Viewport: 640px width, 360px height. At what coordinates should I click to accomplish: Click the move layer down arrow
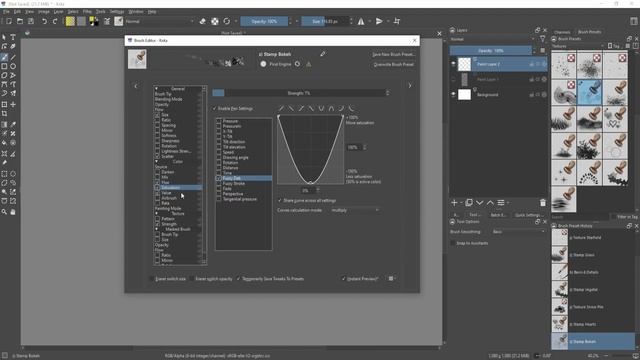tap(480, 202)
